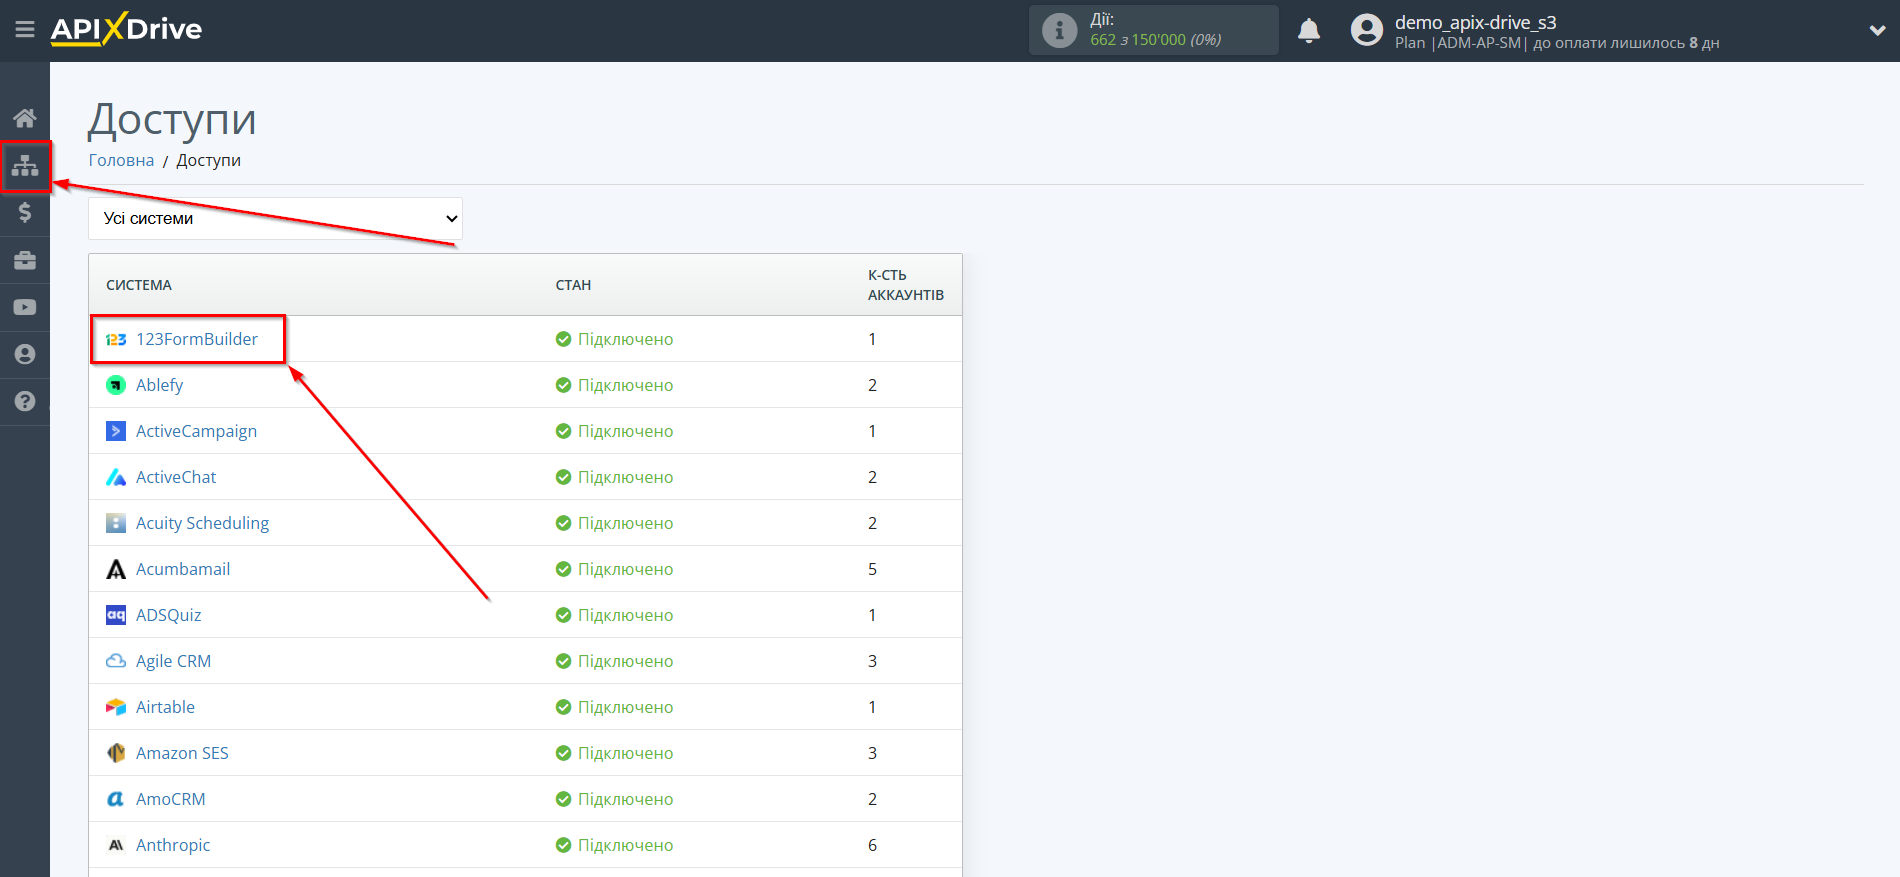Open the Ablefy system link

pyautogui.click(x=159, y=385)
